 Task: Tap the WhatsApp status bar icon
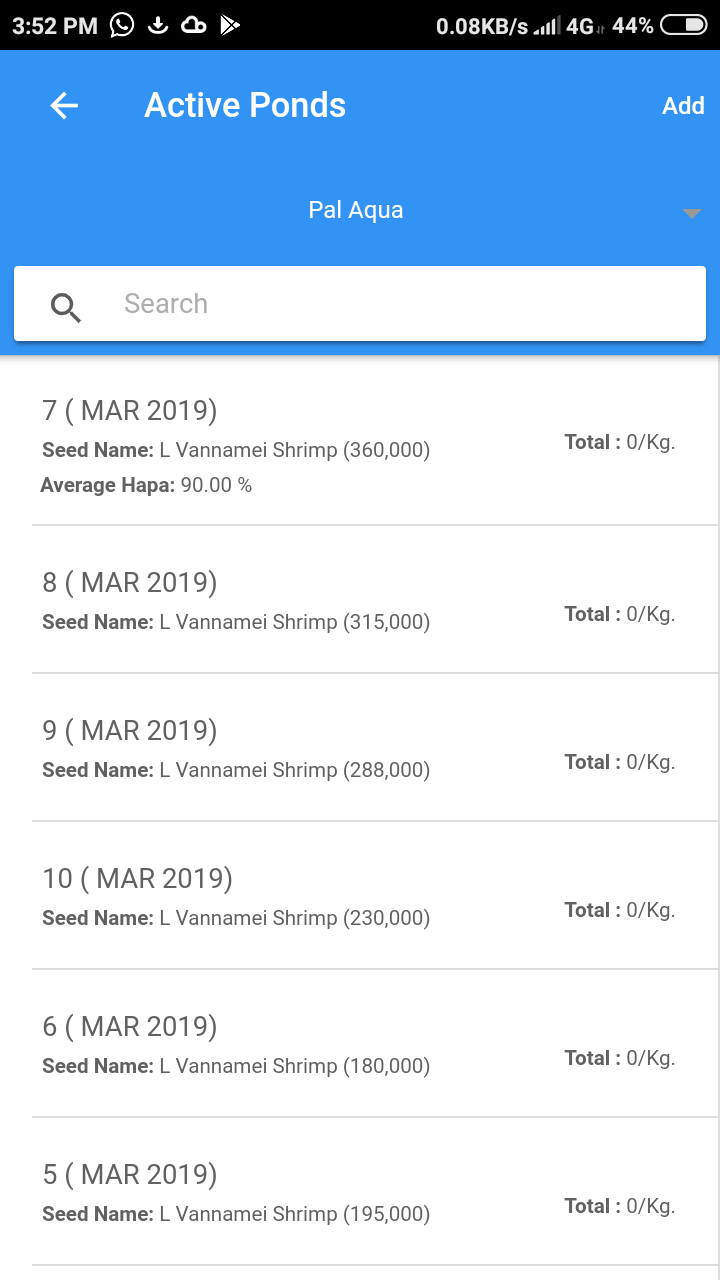click(122, 25)
